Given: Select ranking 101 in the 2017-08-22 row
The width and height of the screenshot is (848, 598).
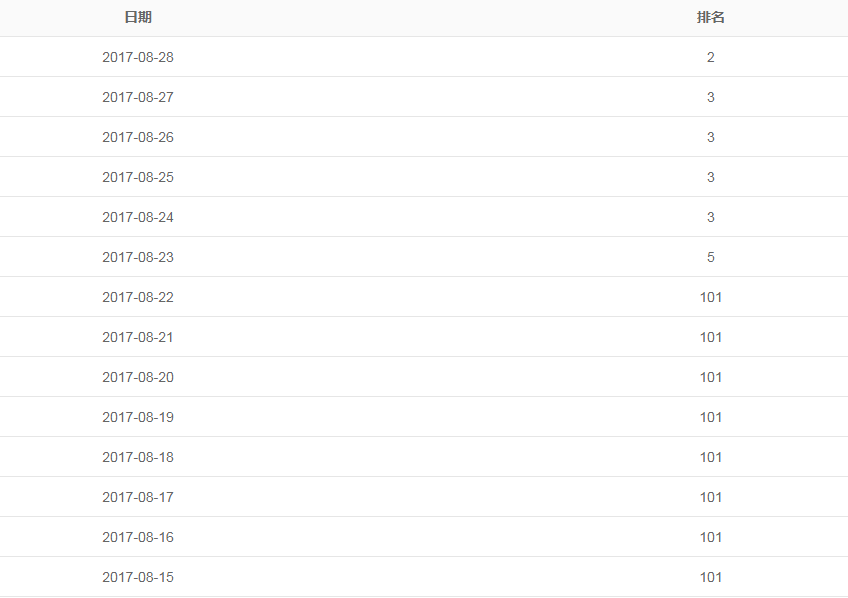Looking at the screenshot, I should (x=711, y=297).
